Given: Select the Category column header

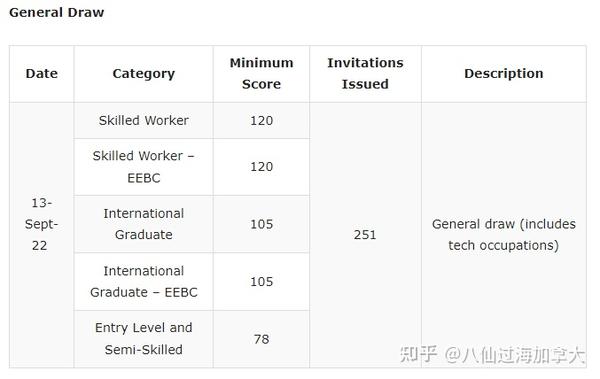Looking at the screenshot, I should pos(143,74).
